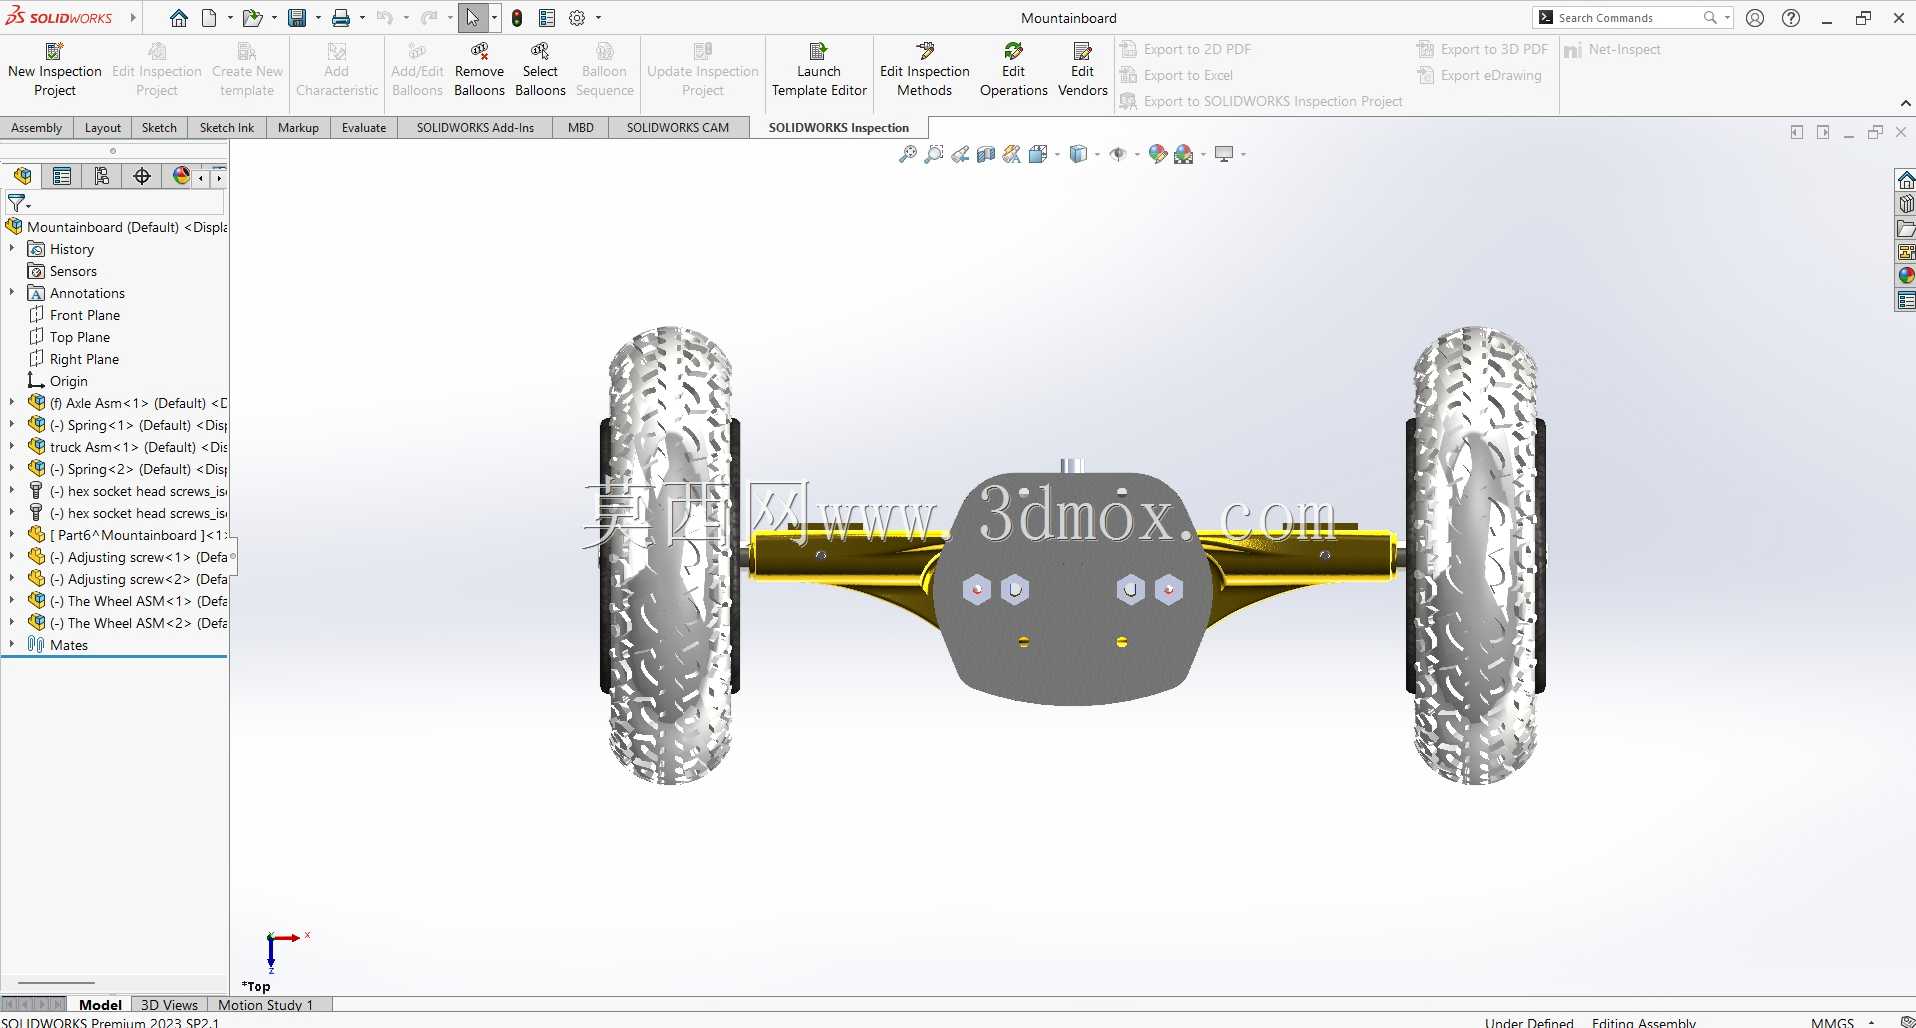The height and width of the screenshot is (1028, 1916).
Task: Open the New document dropdown arrow
Action: click(x=230, y=18)
